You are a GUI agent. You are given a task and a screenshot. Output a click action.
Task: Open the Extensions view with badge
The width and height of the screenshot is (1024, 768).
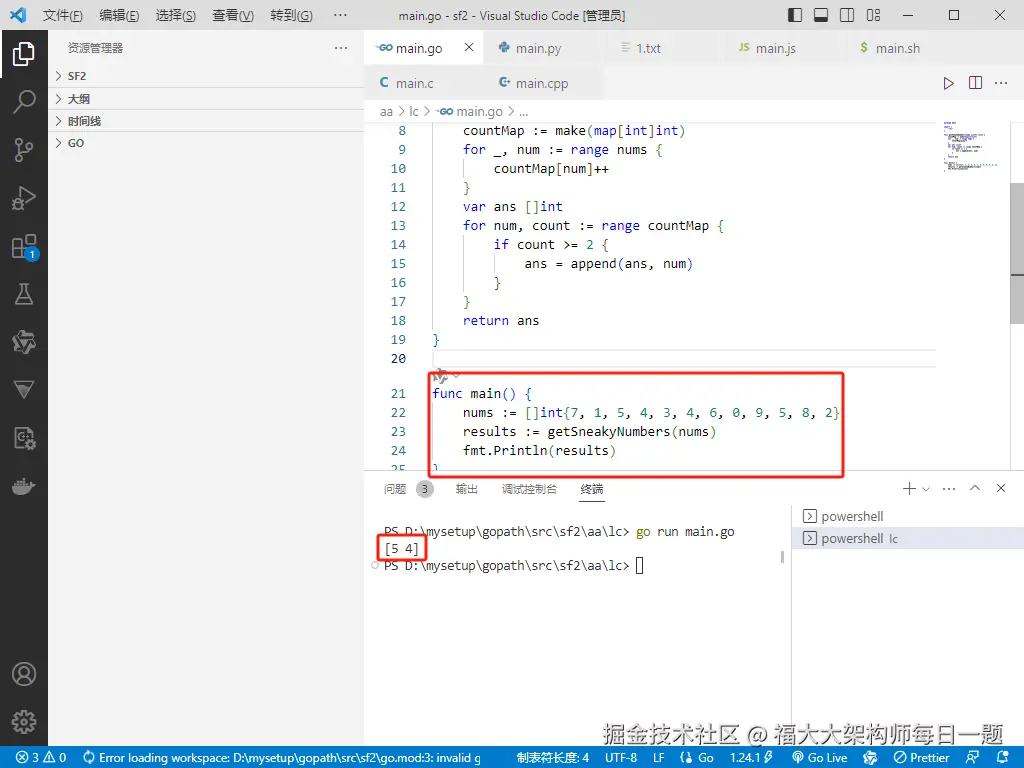24,247
